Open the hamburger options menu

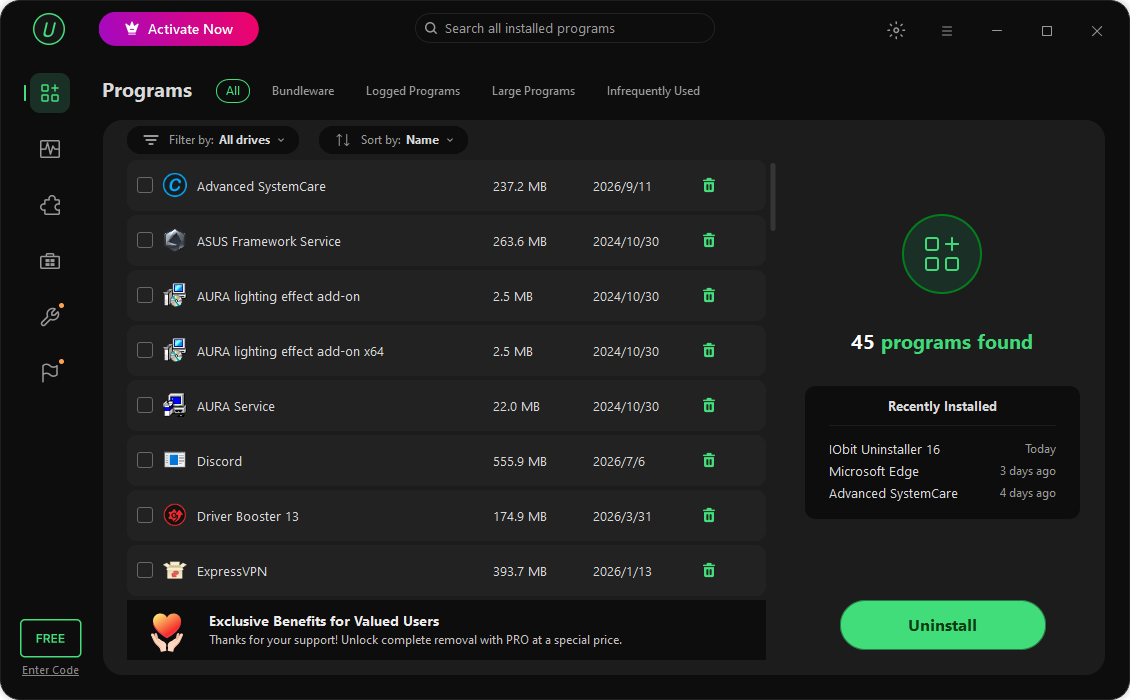coord(947,31)
